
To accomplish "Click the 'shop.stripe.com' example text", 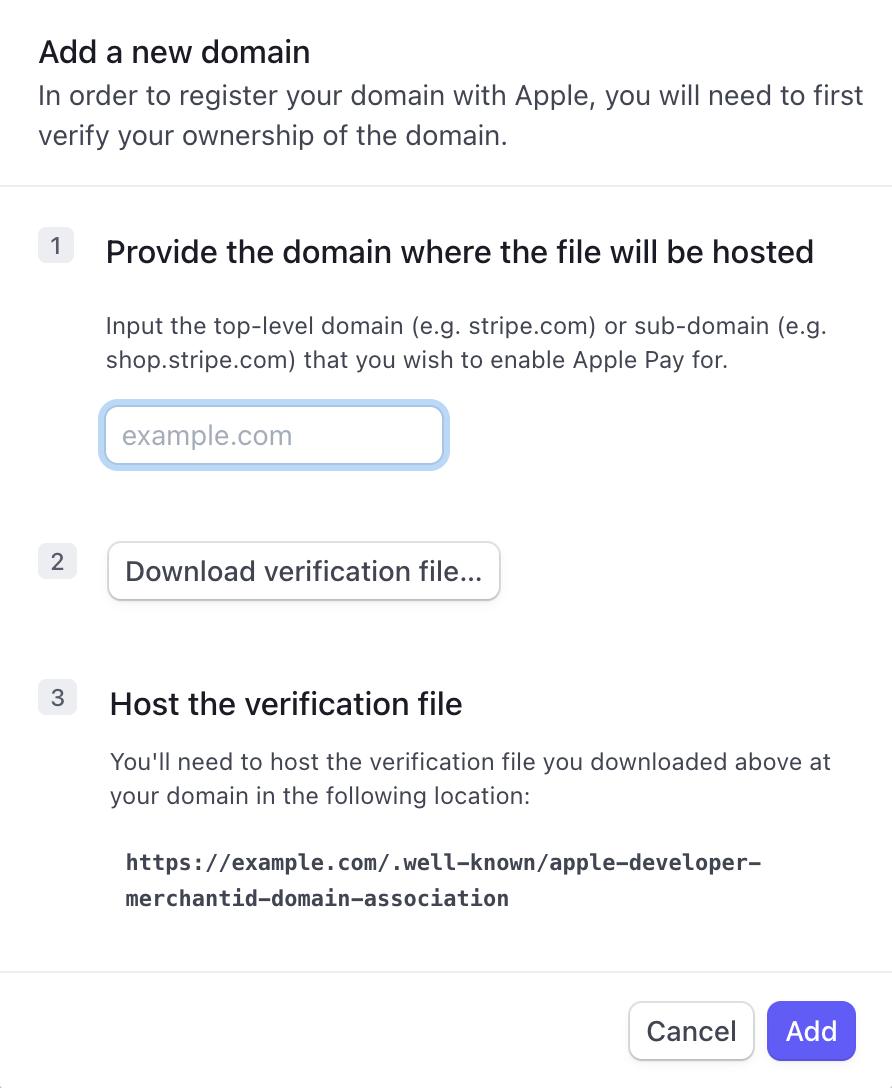I will pyautogui.click(x=201, y=361).
